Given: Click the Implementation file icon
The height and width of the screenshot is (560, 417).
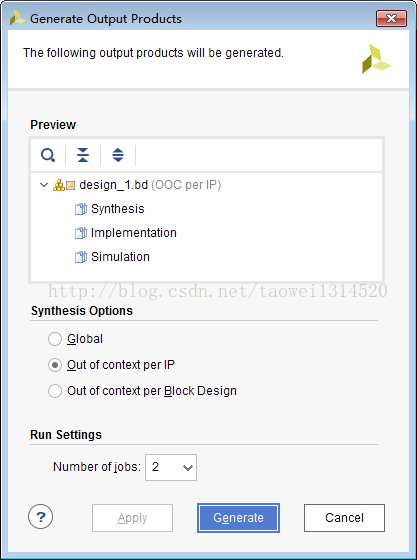Looking at the screenshot, I should [81, 233].
